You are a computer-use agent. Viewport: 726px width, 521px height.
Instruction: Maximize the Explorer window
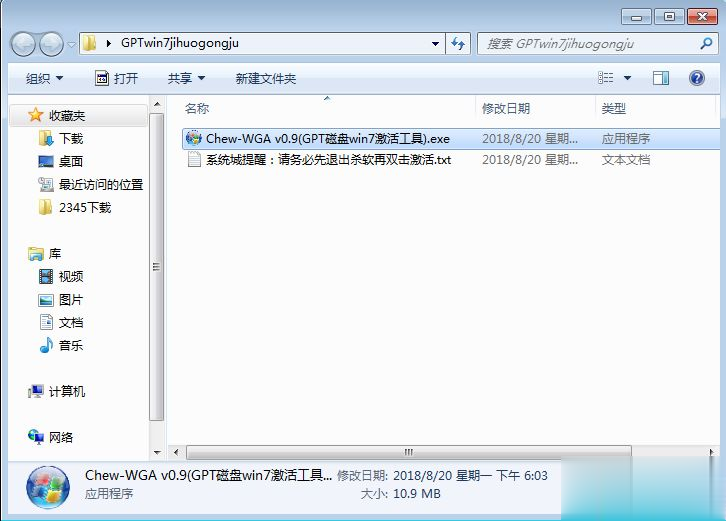pyautogui.click(x=669, y=17)
